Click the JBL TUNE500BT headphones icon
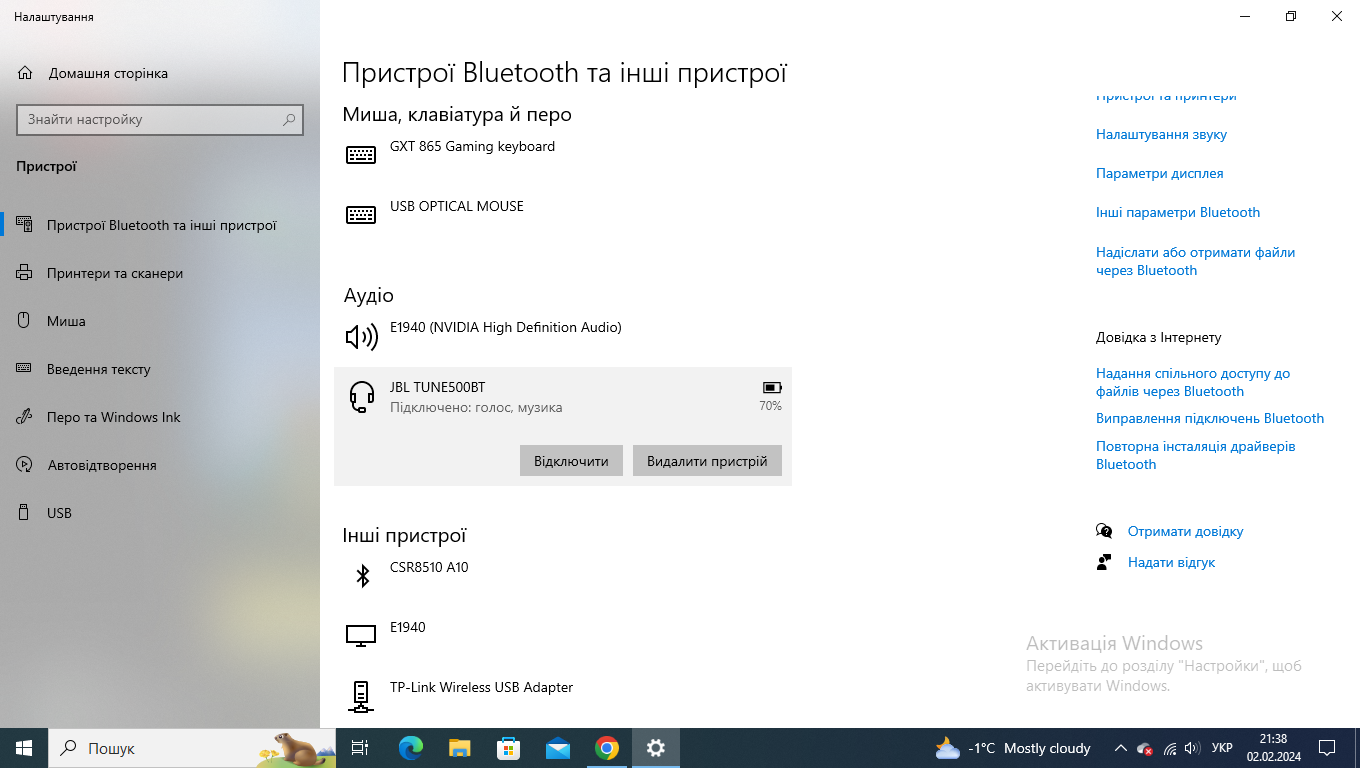This screenshot has height=768, width=1360. pos(361,397)
